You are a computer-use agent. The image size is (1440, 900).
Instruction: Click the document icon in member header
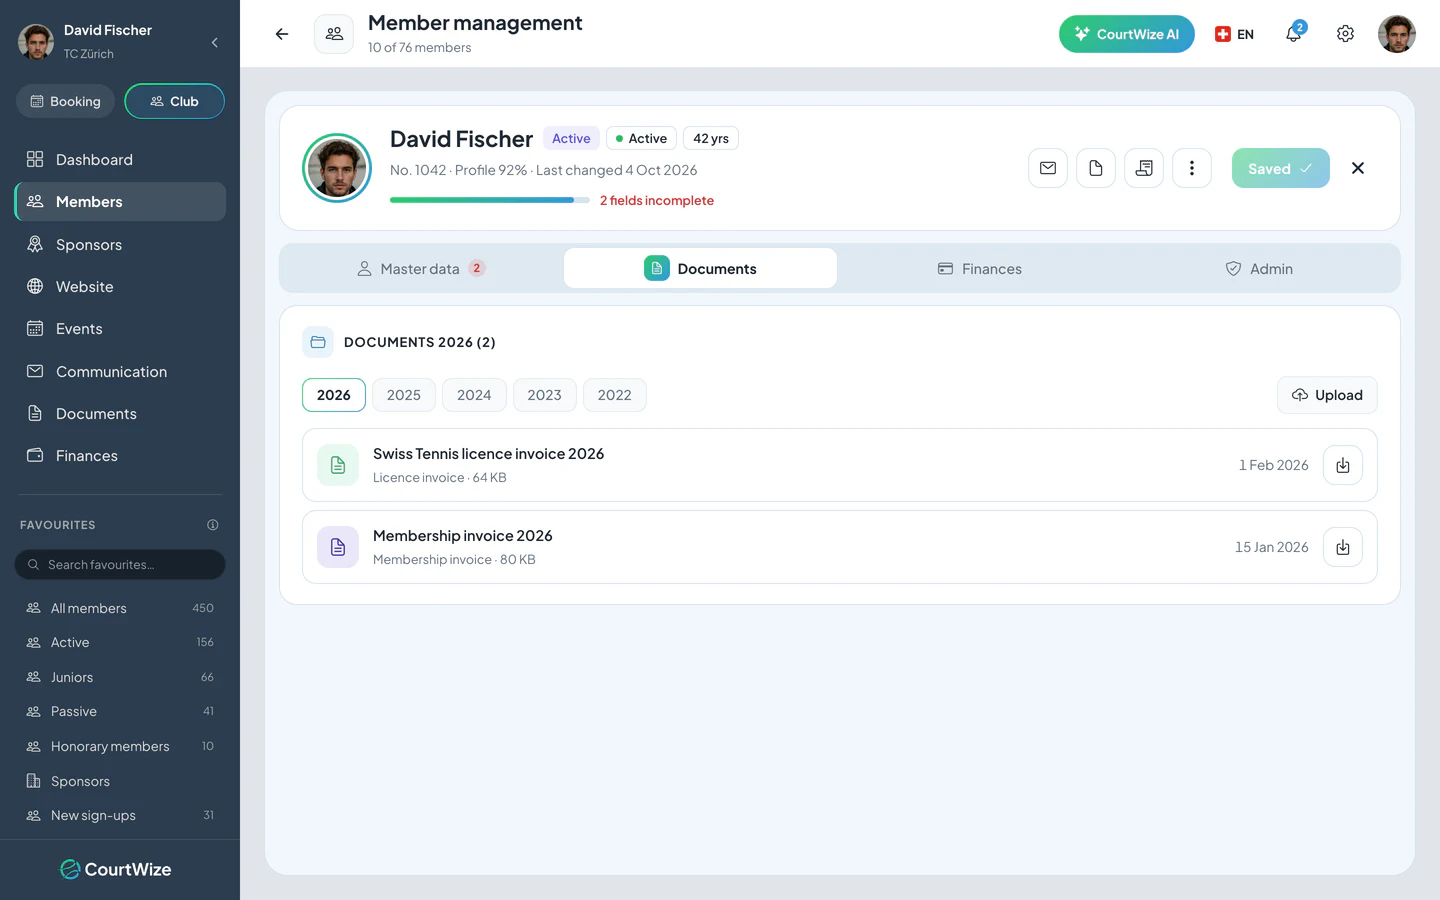point(1095,168)
